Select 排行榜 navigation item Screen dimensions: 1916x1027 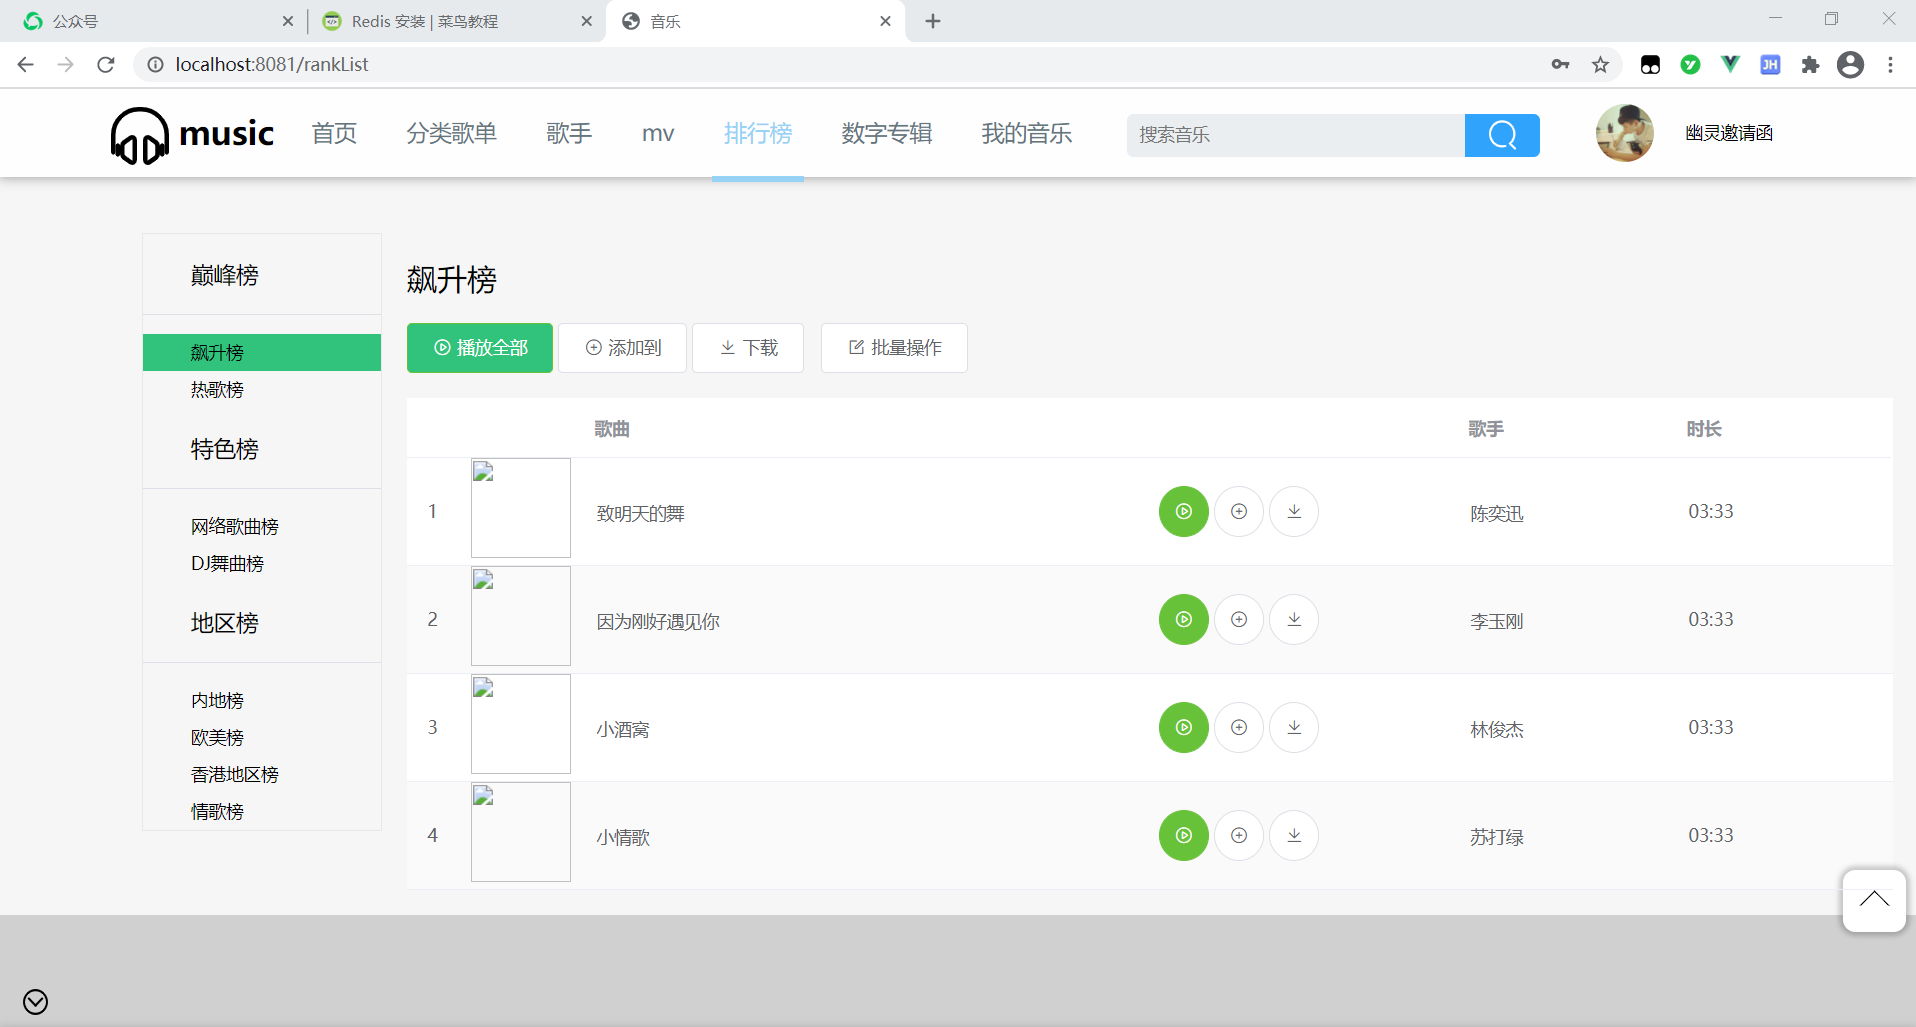758,133
